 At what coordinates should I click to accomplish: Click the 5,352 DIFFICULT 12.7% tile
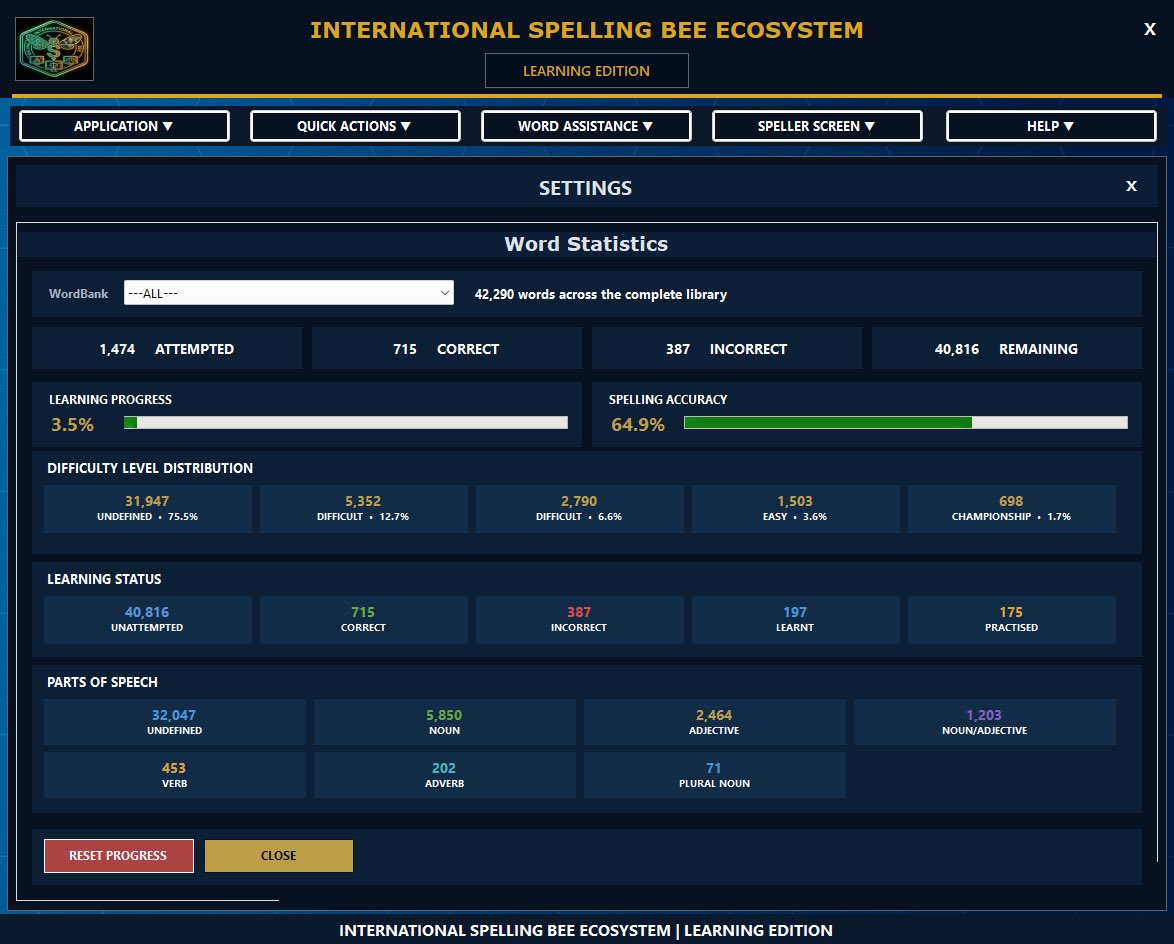click(x=363, y=508)
